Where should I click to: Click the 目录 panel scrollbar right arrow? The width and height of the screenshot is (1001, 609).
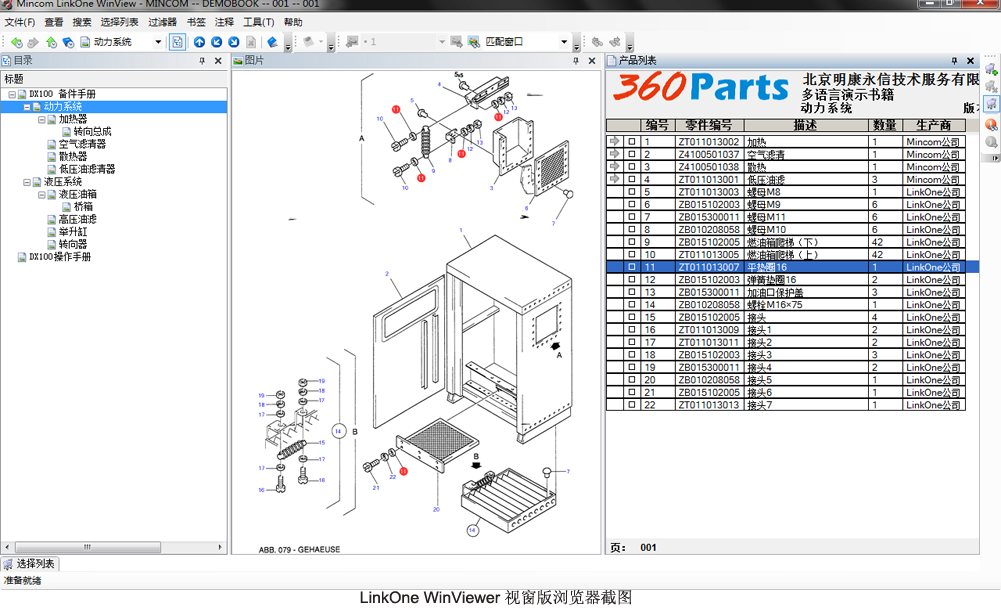[x=220, y=547]
